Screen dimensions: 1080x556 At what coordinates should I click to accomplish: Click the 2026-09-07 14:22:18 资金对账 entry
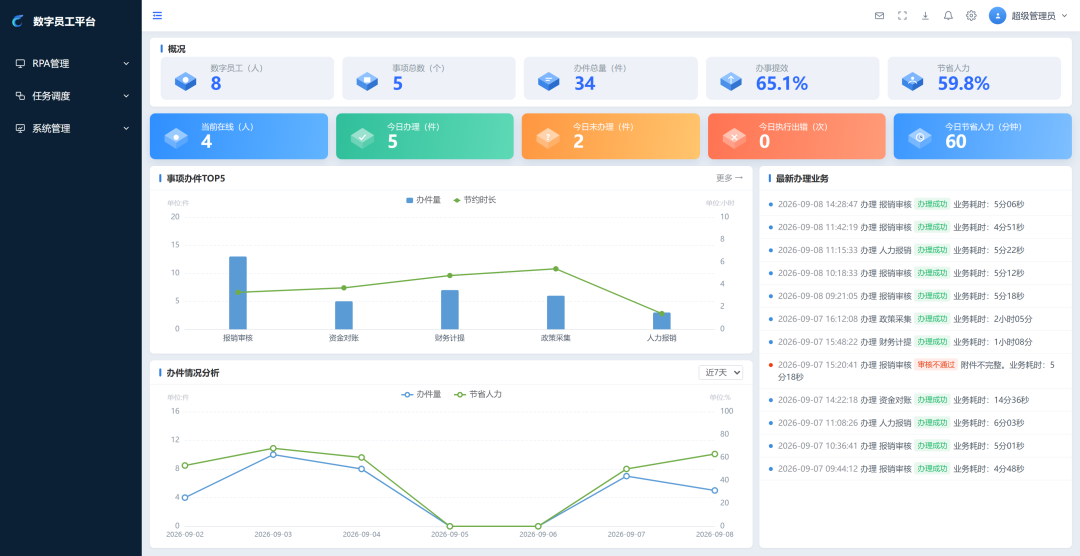coord(915,400)
